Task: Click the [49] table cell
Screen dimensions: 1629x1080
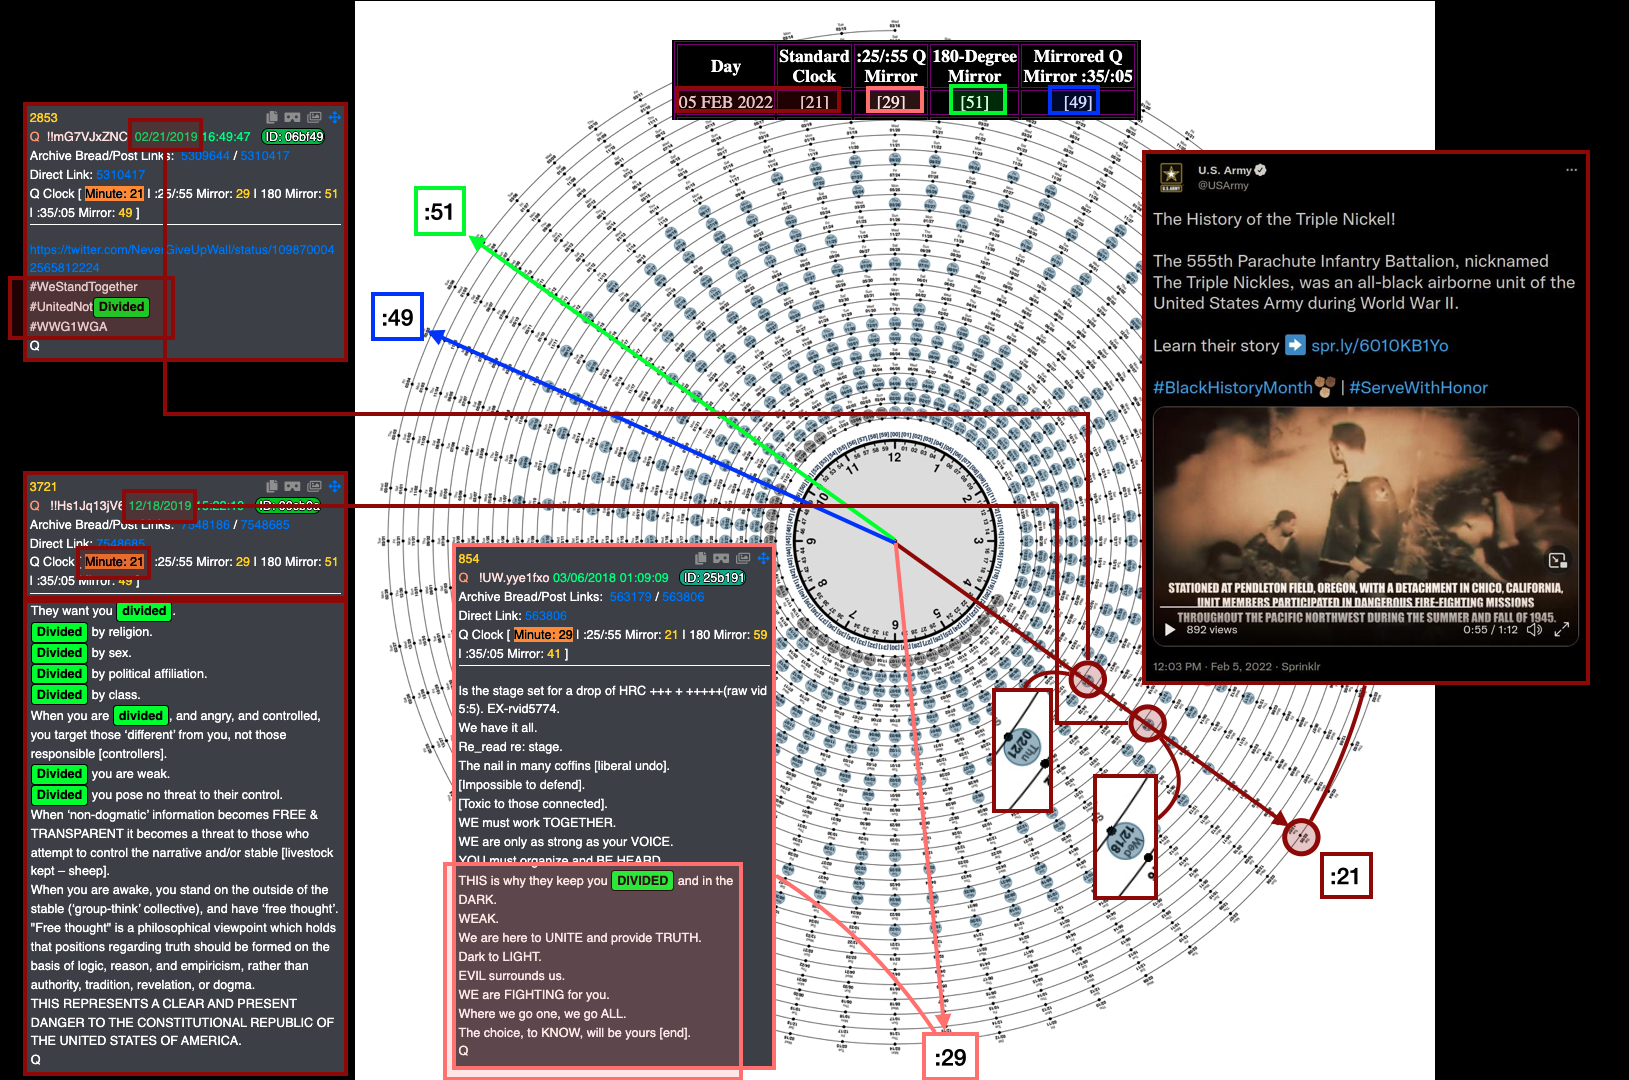Action: 1078,102
